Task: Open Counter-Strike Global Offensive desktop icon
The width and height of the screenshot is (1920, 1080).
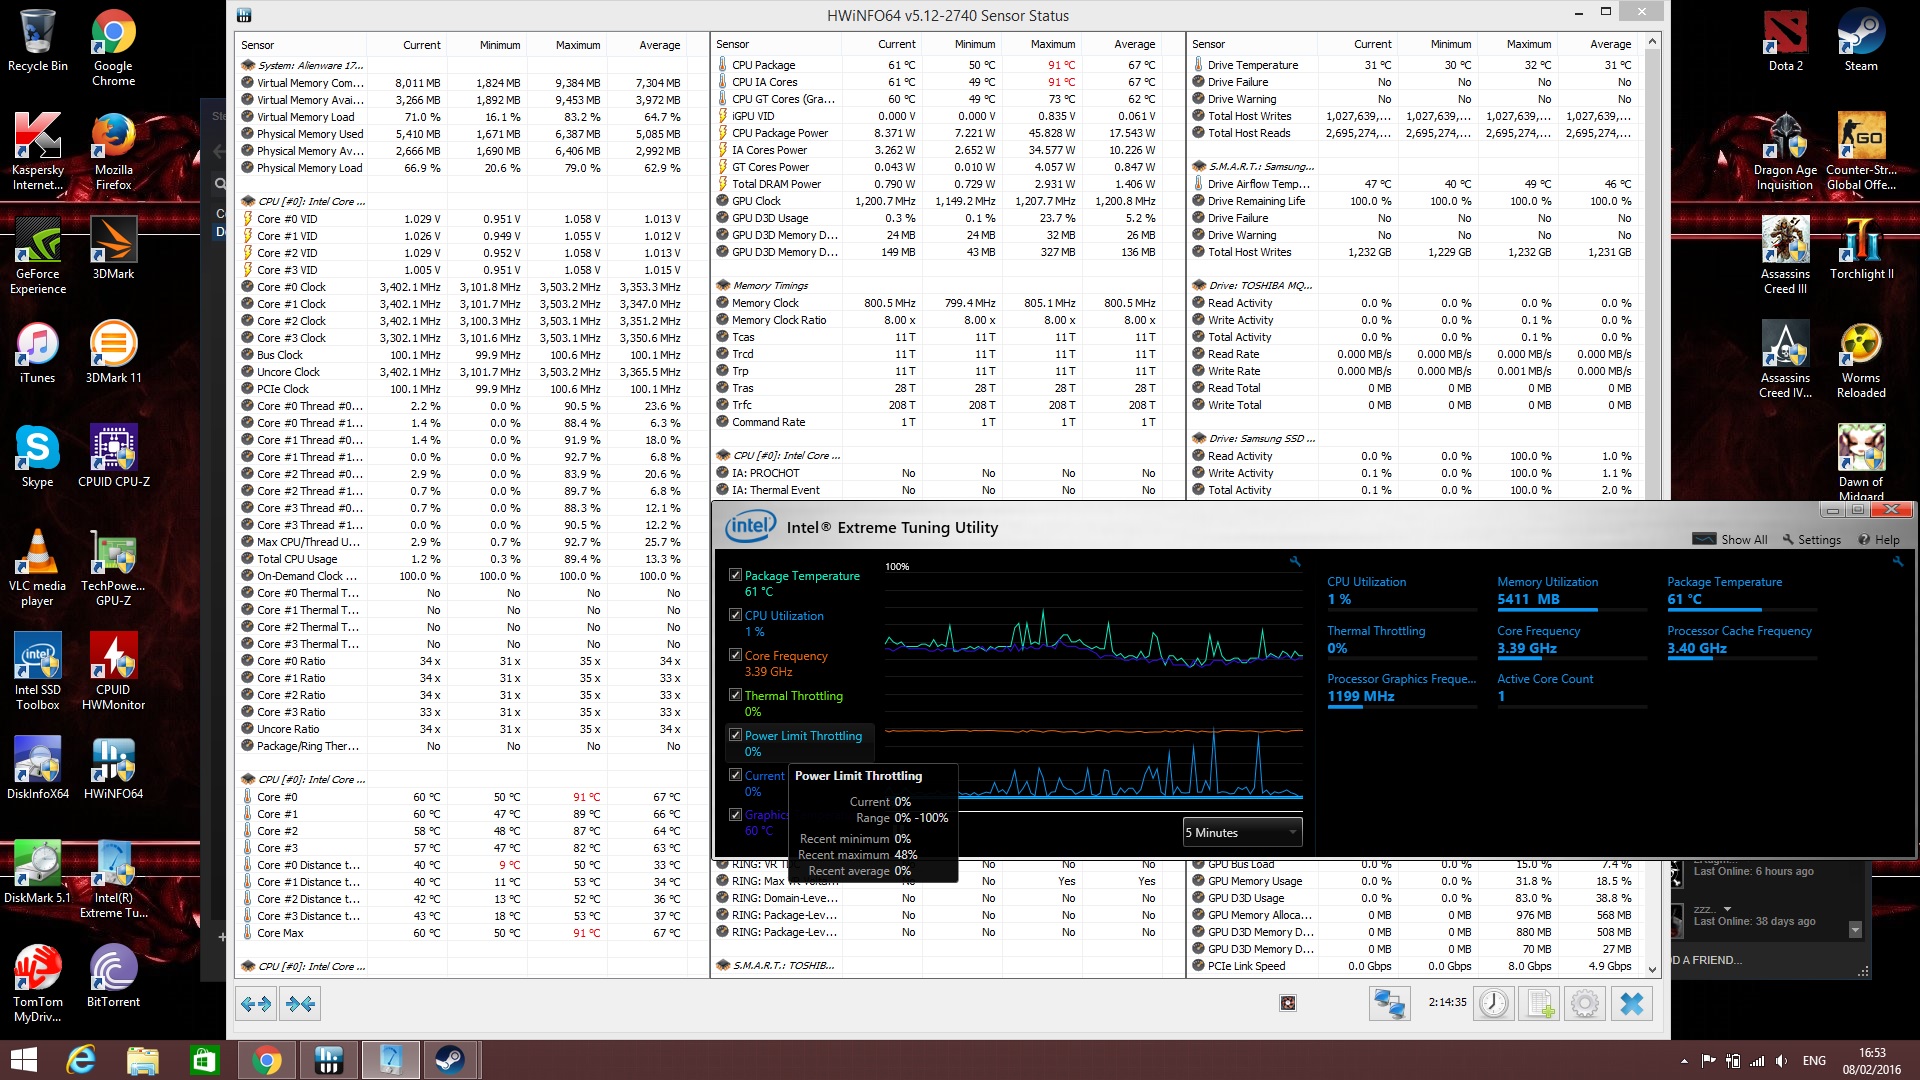Action: pyautogui.click(x=1861, y=152)
